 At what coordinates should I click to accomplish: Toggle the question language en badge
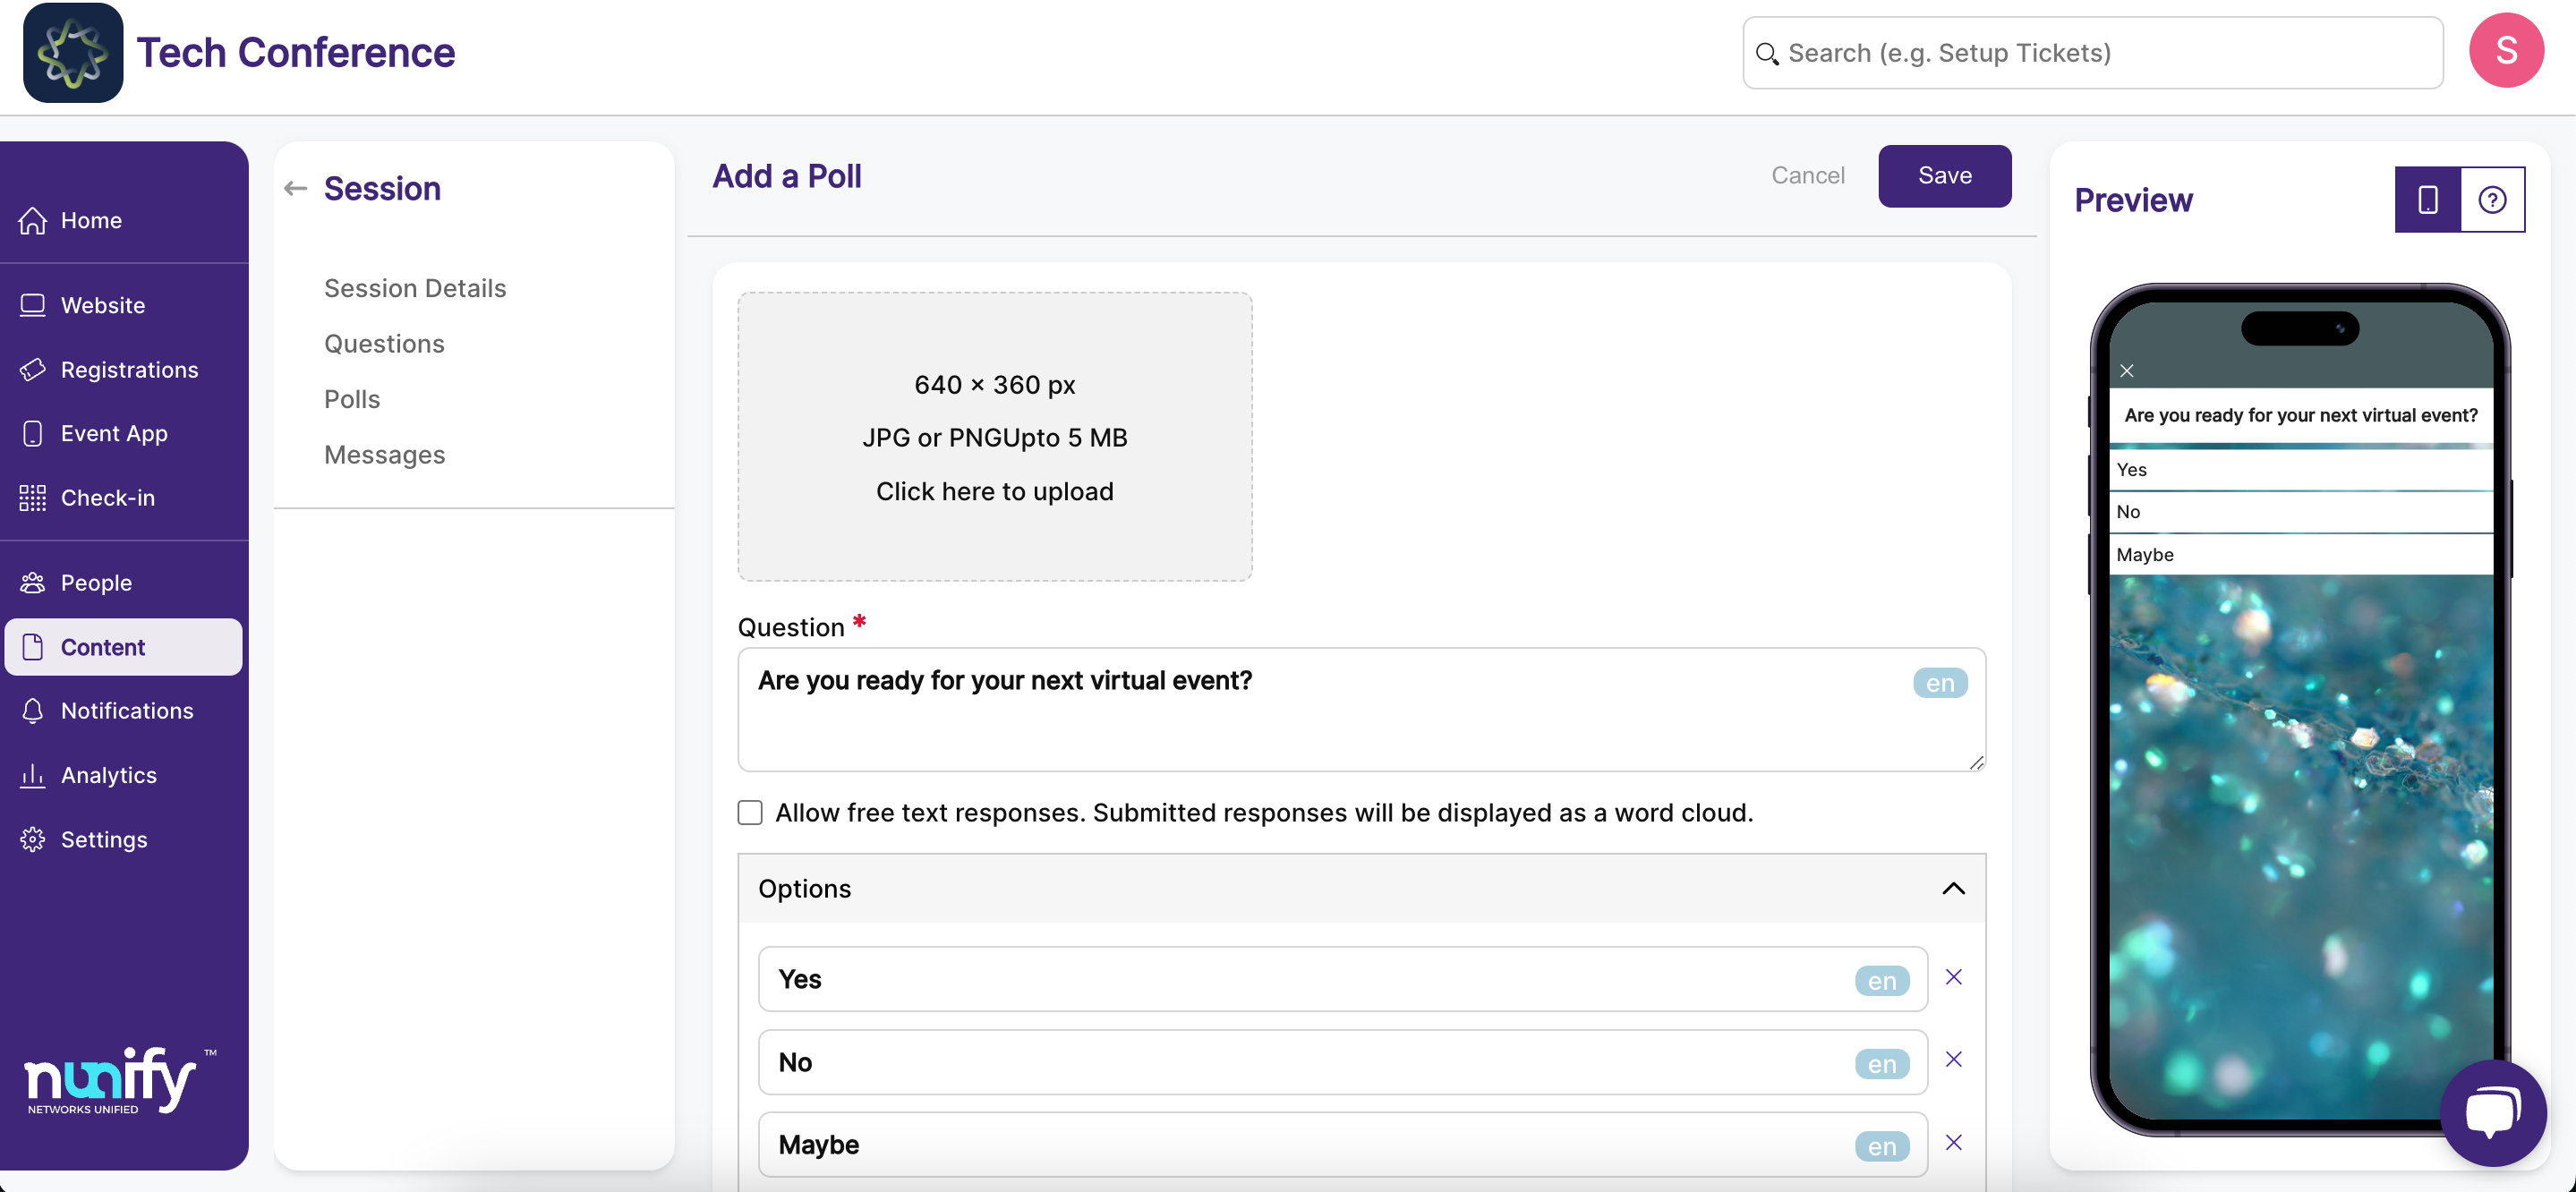point(1940,683)
